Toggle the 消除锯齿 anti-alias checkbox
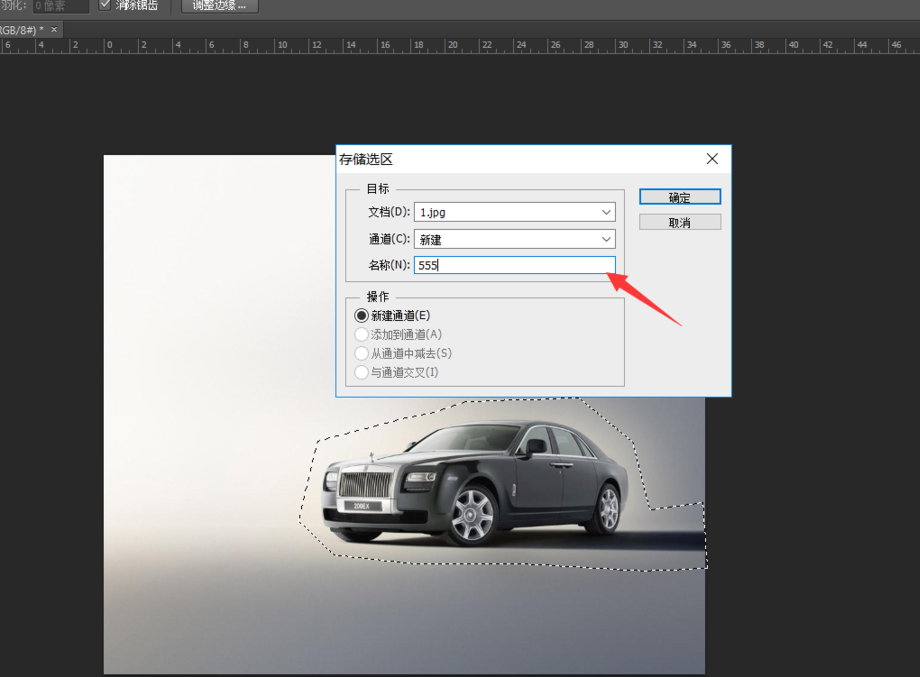 click(105, 5)
